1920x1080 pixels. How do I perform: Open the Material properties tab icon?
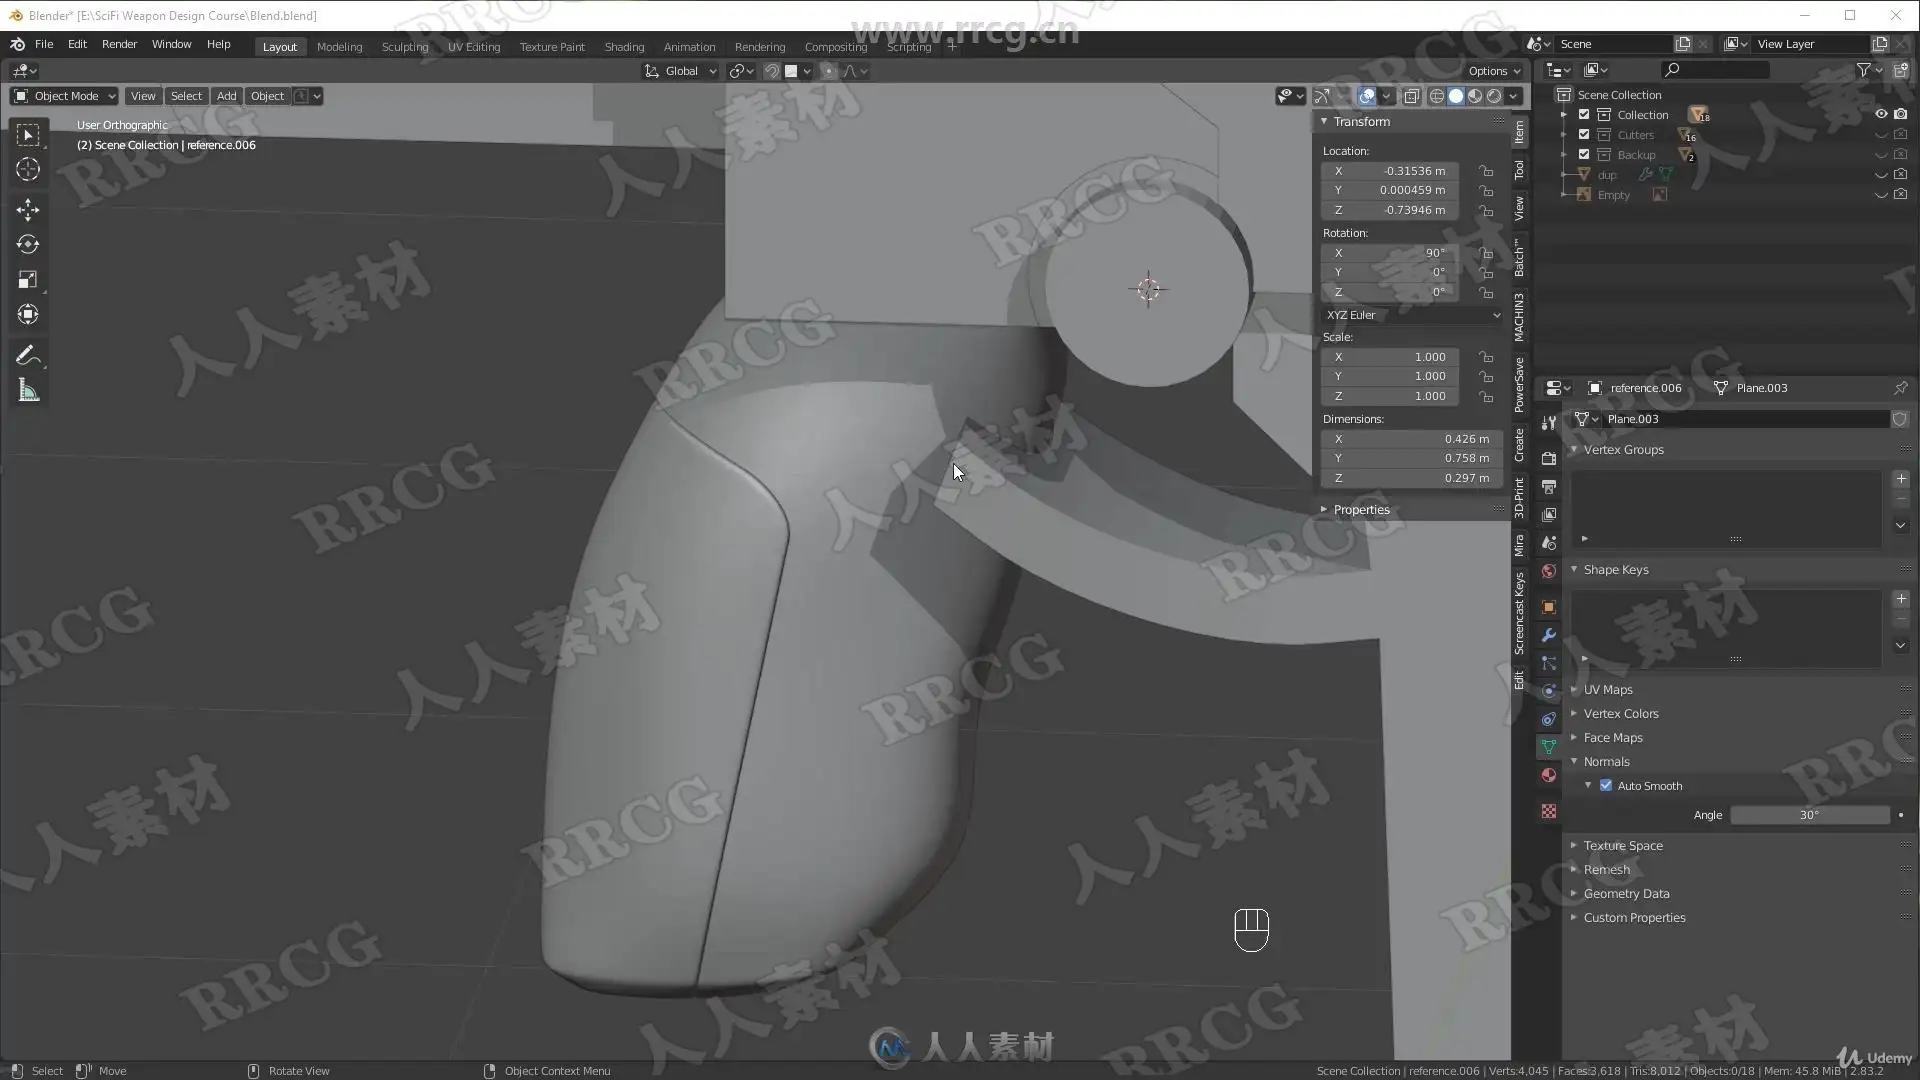coord(1549,775)
